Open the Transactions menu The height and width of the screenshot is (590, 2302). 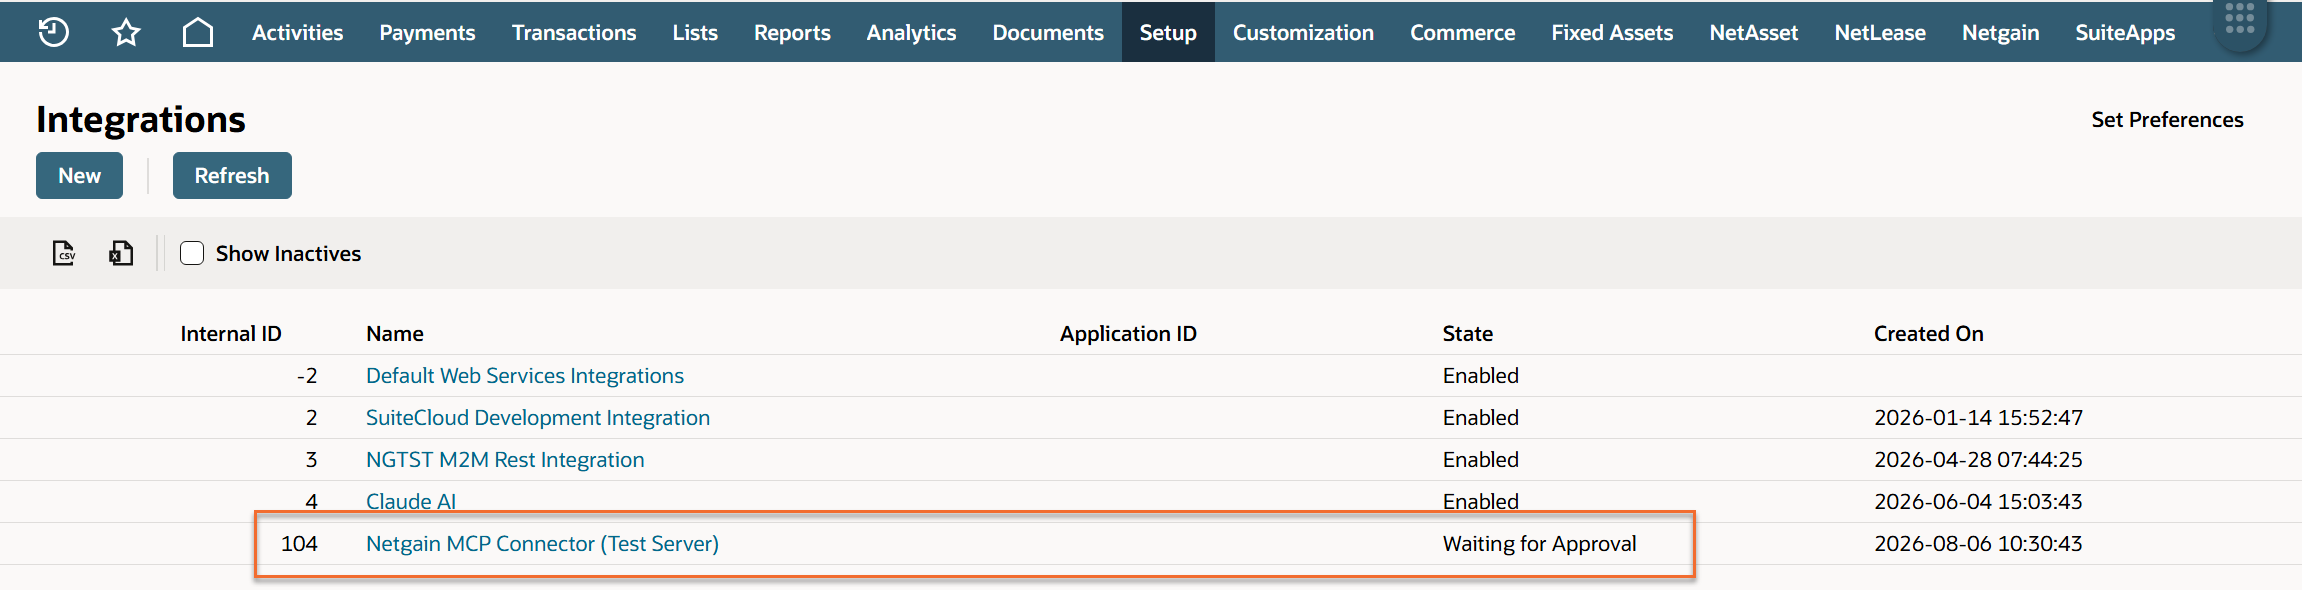point(574,32)
